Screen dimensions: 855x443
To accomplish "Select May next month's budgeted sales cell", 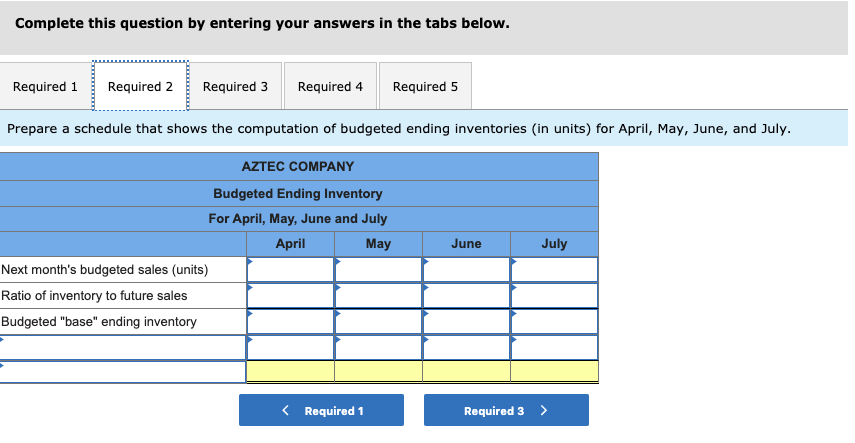I will tap(378, 270).
